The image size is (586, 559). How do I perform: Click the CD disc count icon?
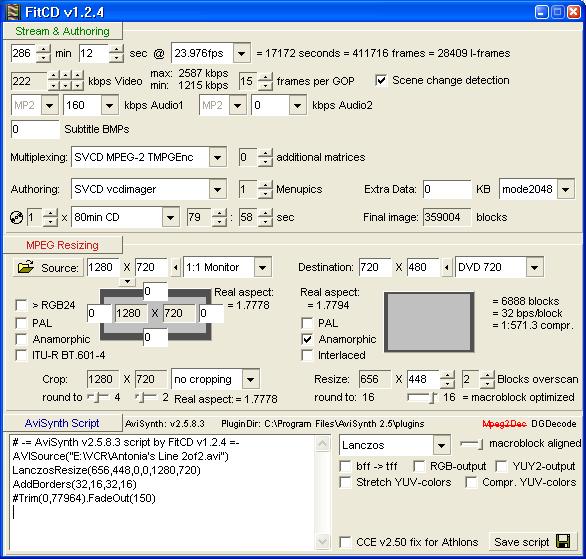16,217
